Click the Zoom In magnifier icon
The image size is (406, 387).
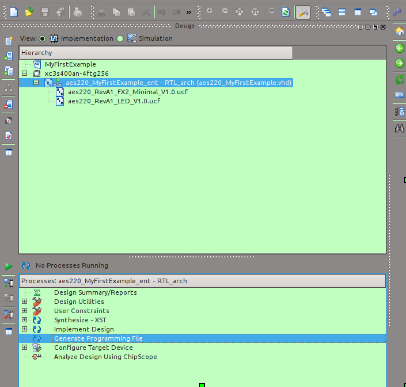[x=209, y=12]
